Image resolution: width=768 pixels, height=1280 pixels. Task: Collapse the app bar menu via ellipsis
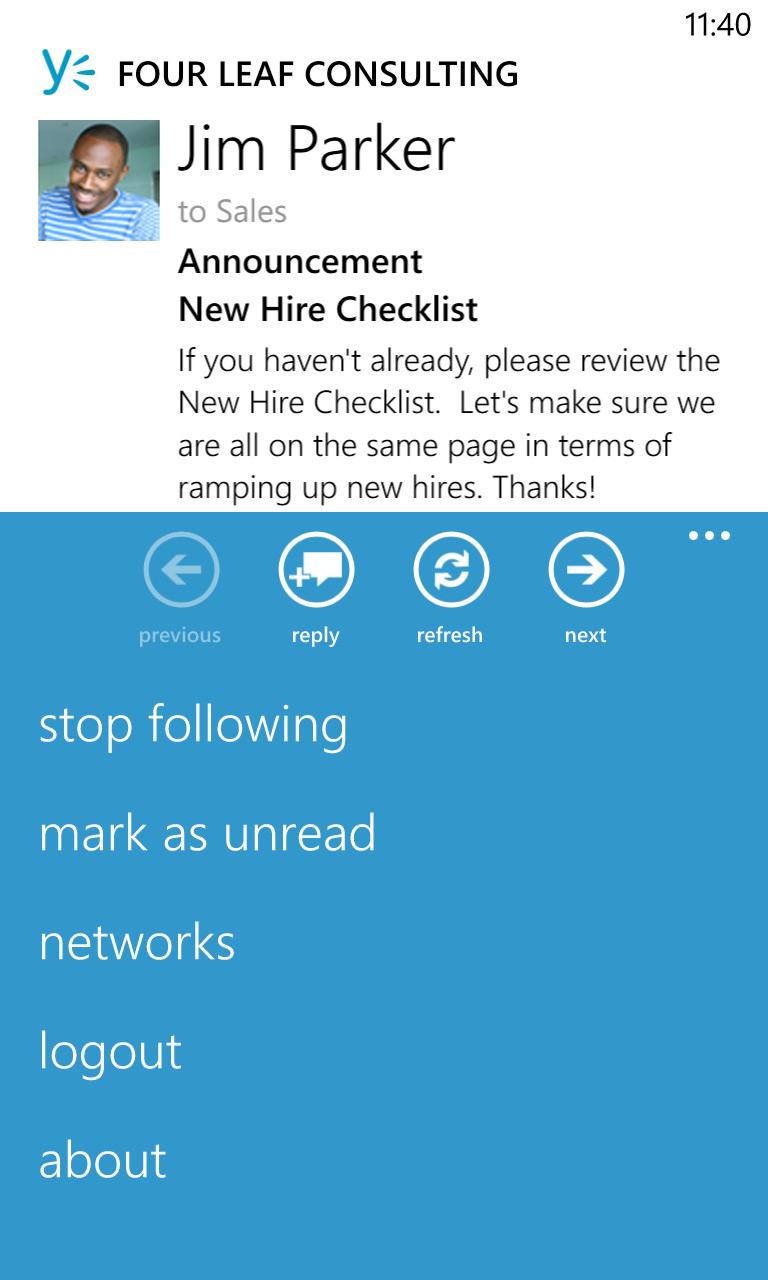[709, 534]
